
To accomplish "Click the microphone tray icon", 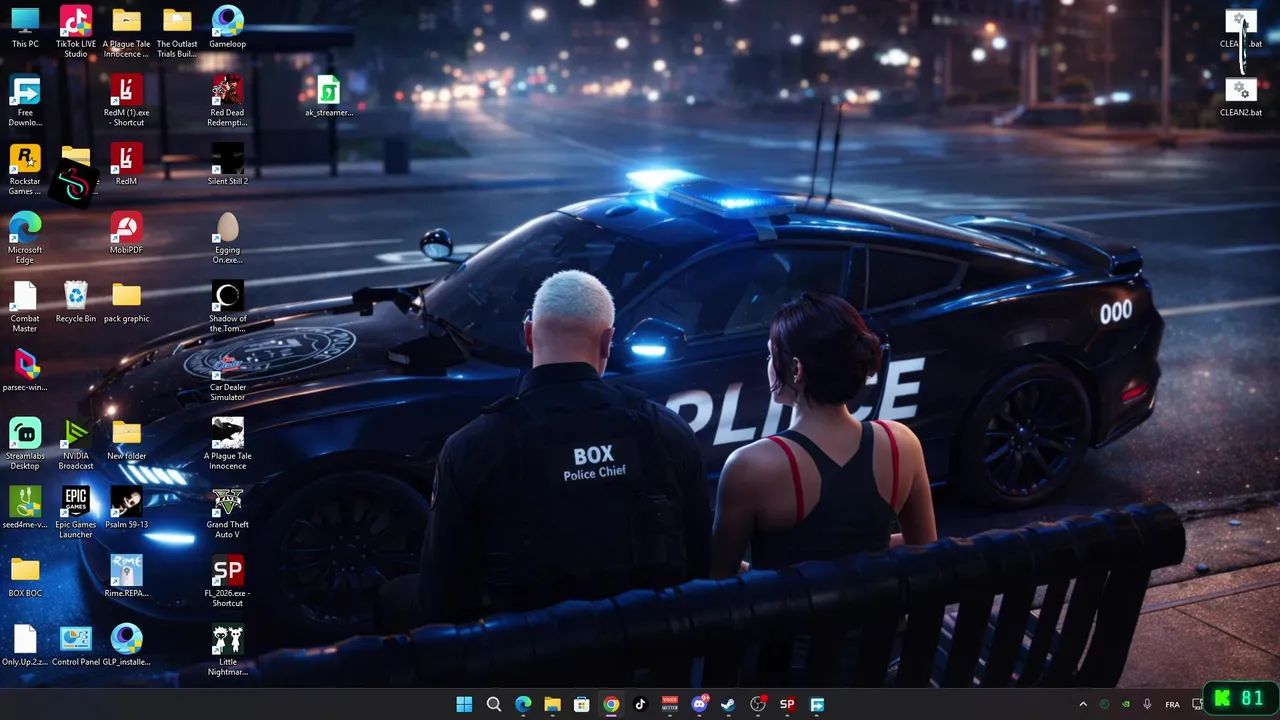I will [1147, 704].
